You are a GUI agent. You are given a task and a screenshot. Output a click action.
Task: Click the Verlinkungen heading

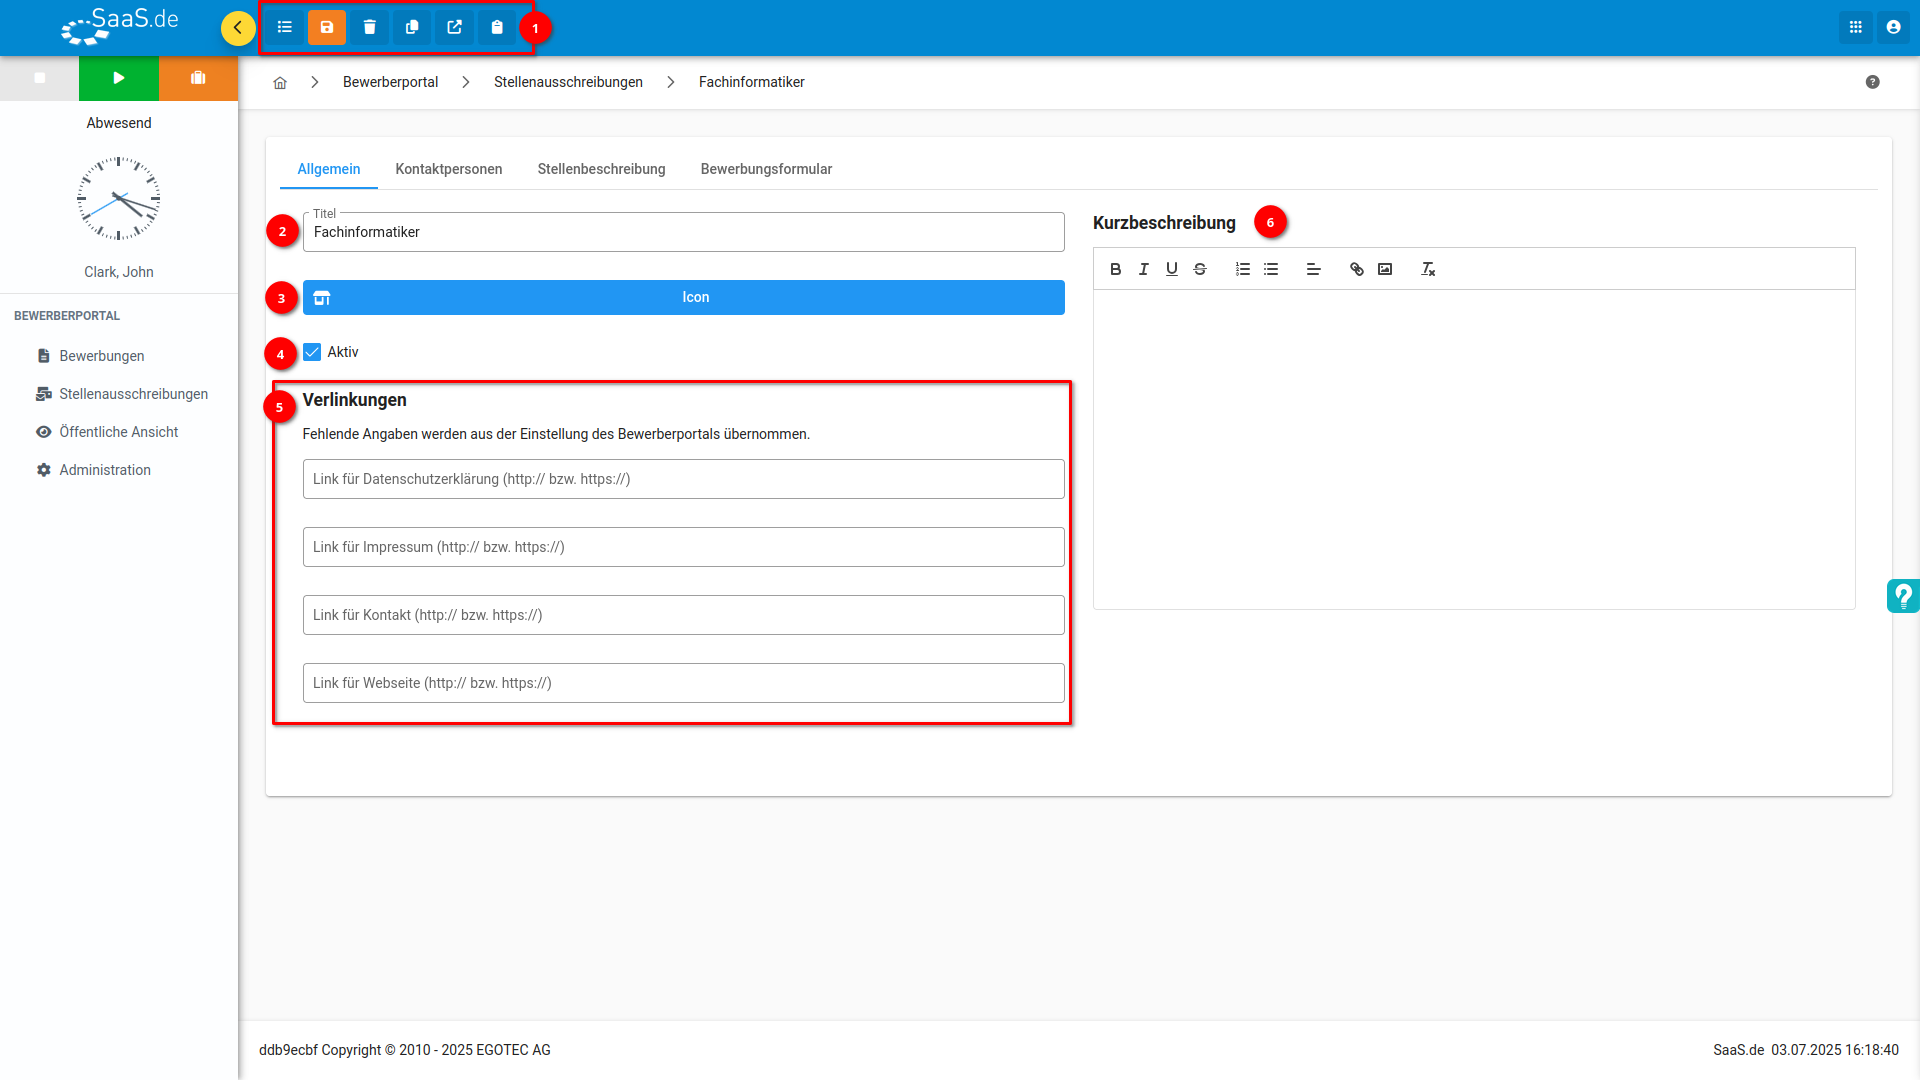pyautogui.click(x=355, y=400)
